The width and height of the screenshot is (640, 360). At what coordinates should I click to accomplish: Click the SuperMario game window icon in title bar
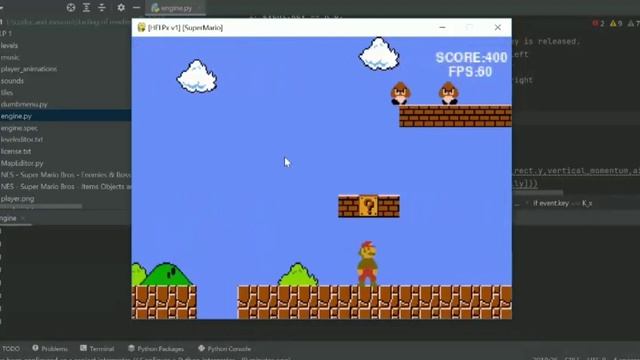click(141, 27)
